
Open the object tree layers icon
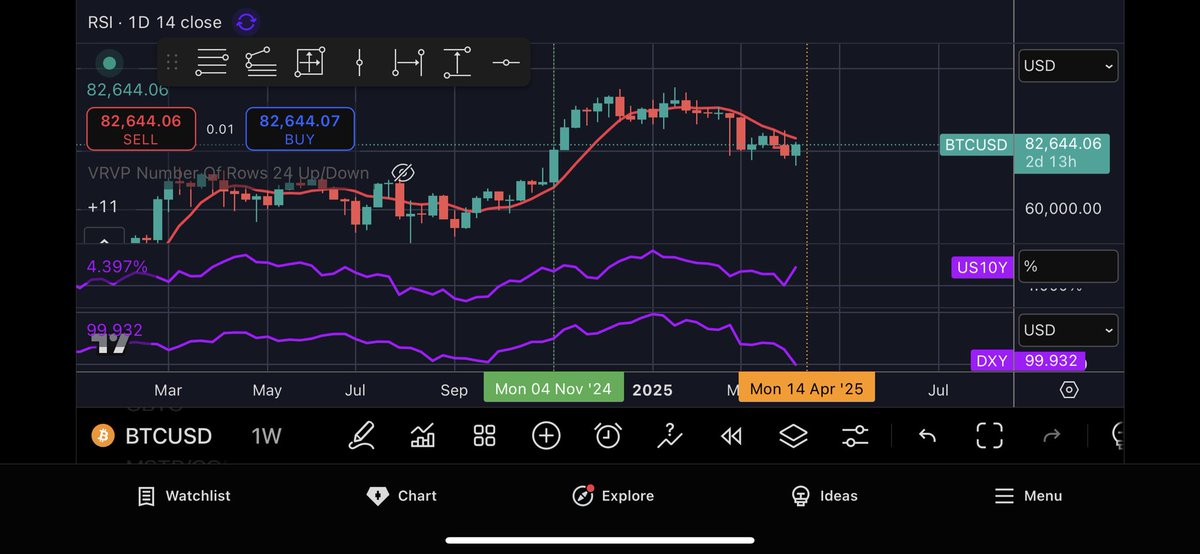793,435
